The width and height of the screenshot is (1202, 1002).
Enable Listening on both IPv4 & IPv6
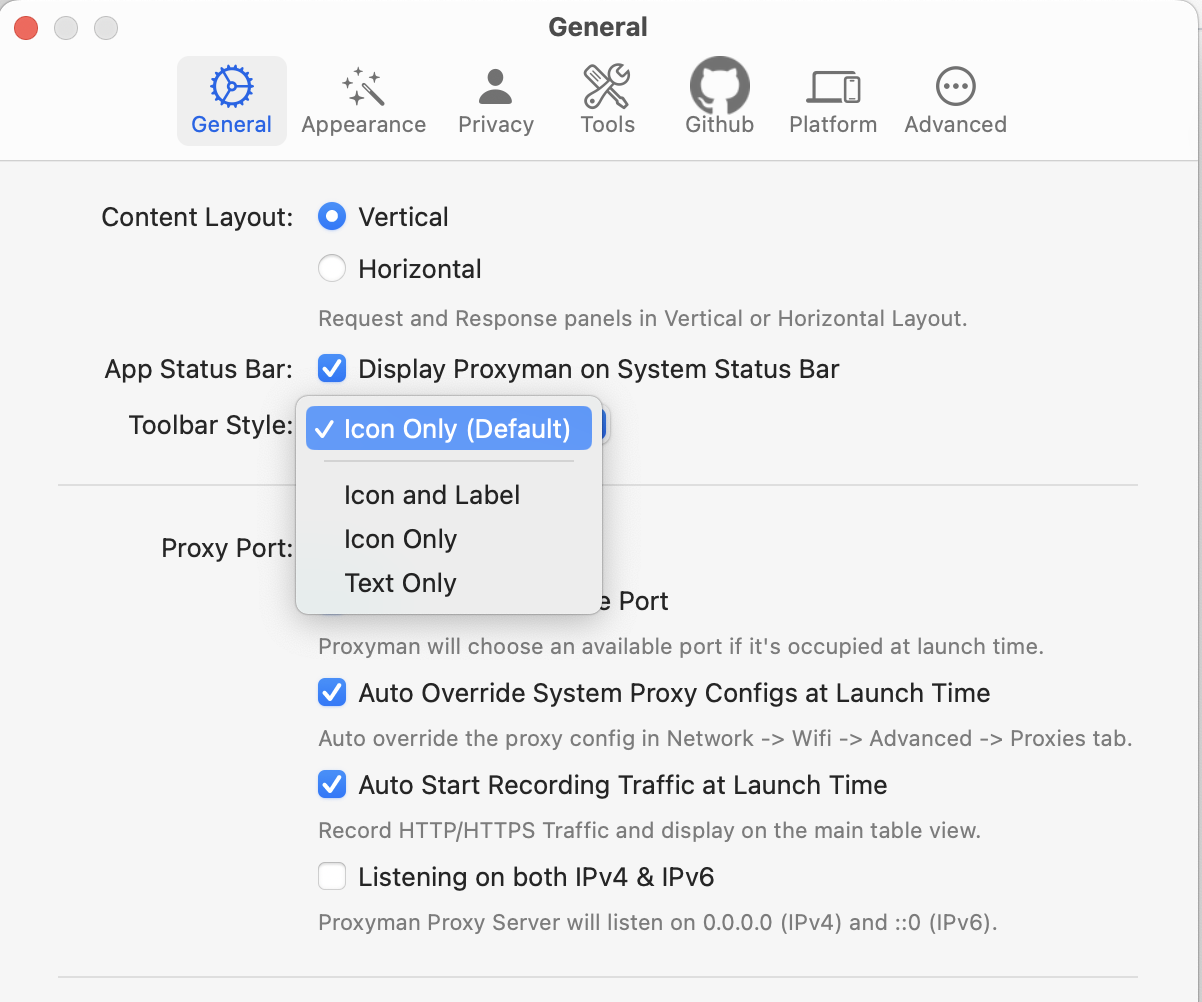pos(331,876)
